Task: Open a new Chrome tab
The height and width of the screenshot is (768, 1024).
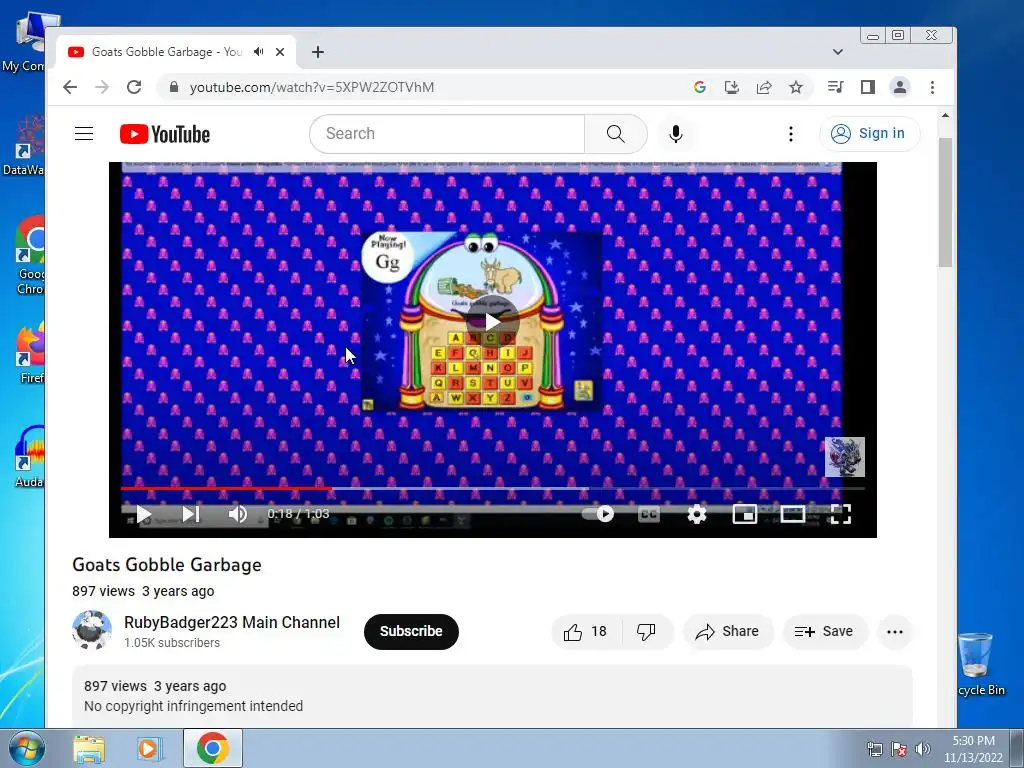Action: click(317, 52)
